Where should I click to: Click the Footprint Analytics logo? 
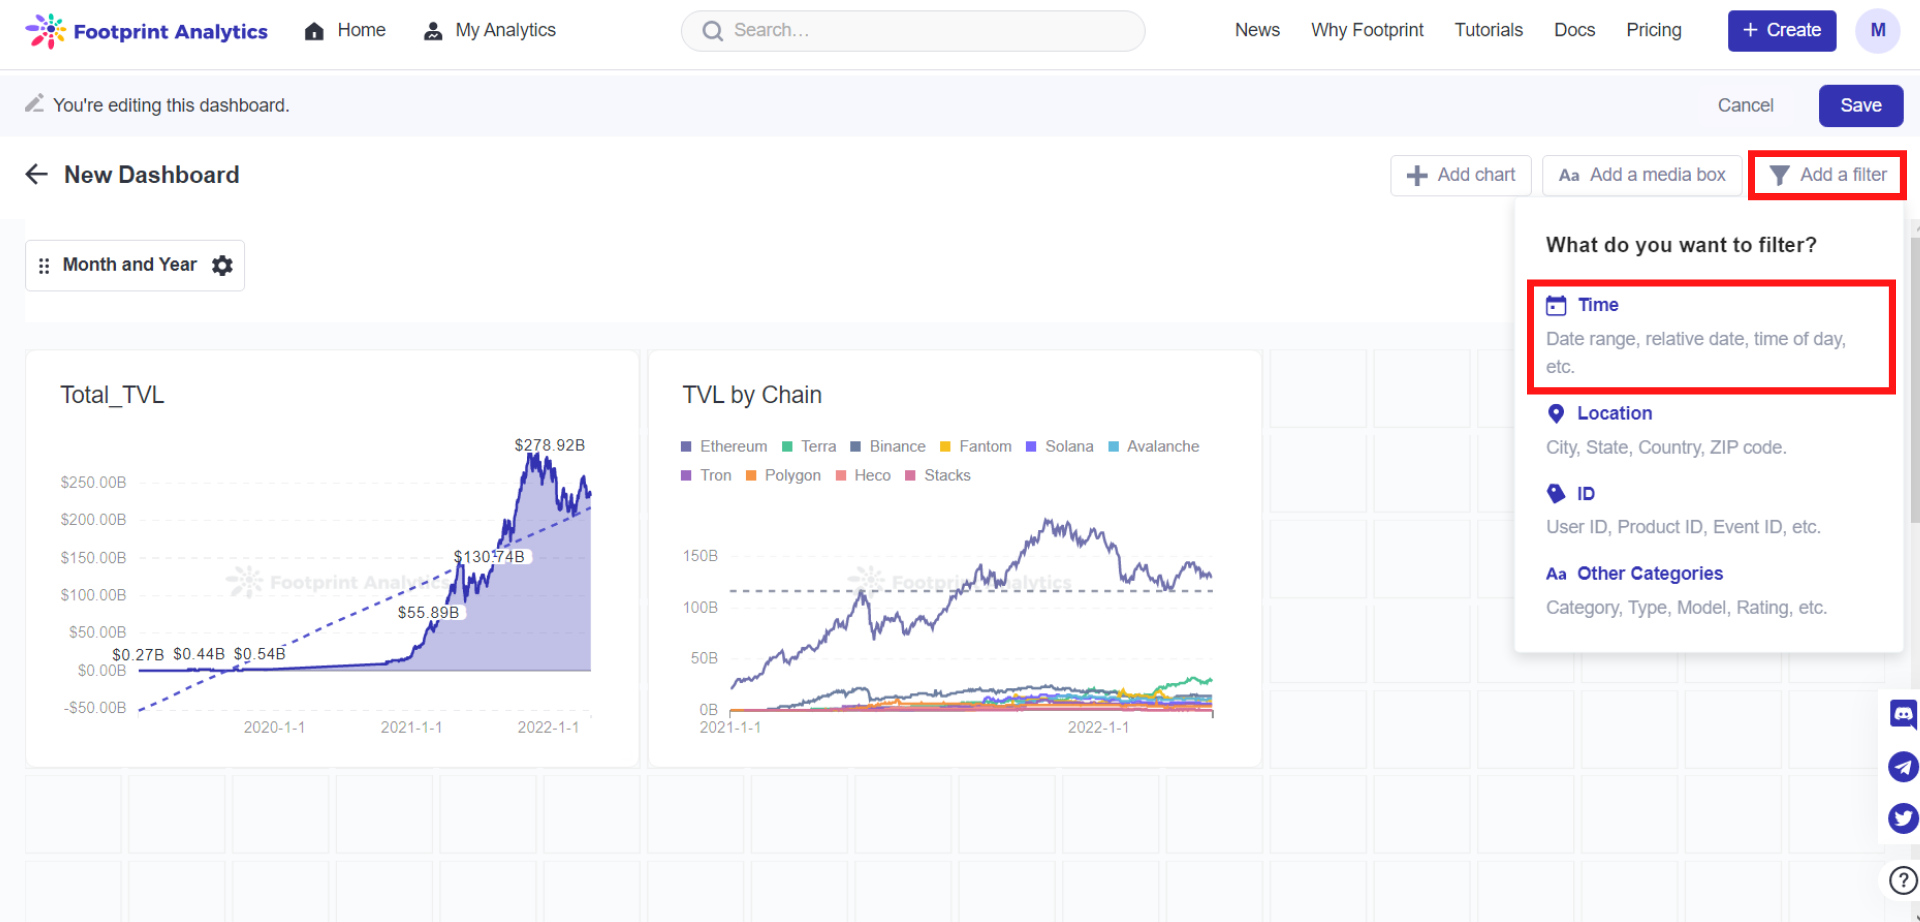(x=147, y=31)
